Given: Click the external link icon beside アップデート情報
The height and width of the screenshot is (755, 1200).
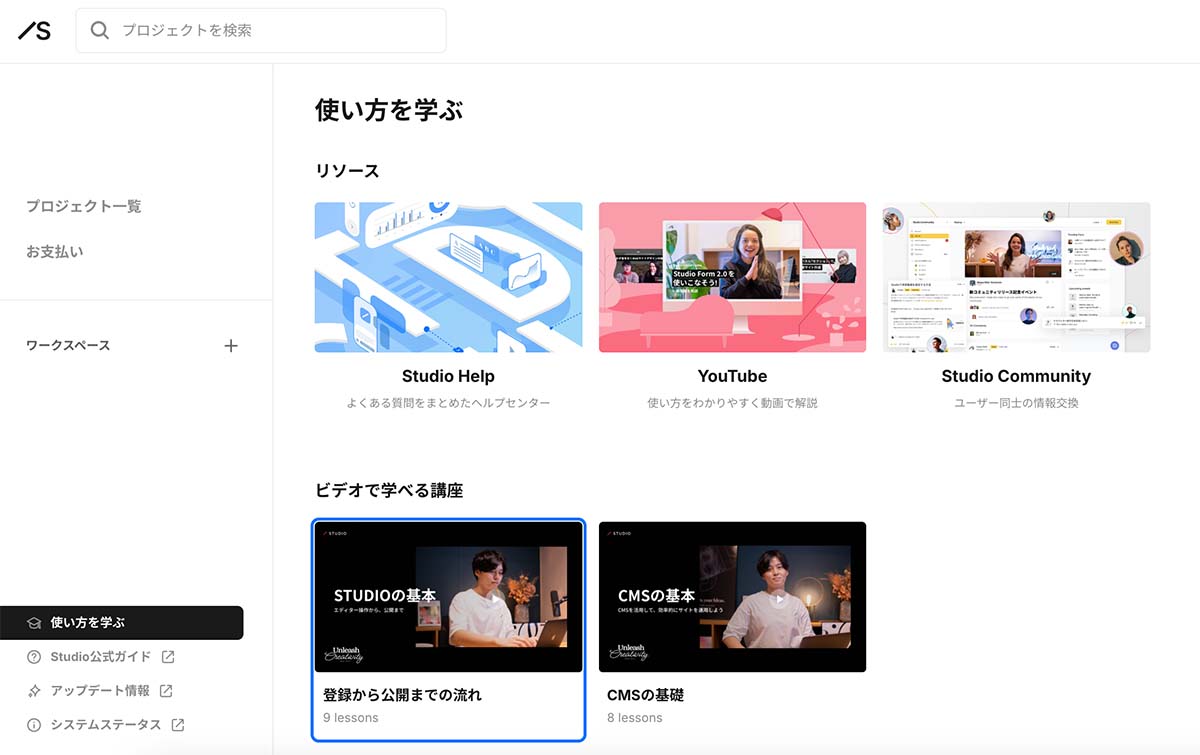Looking at the screenshot, I should click(166, 691).
